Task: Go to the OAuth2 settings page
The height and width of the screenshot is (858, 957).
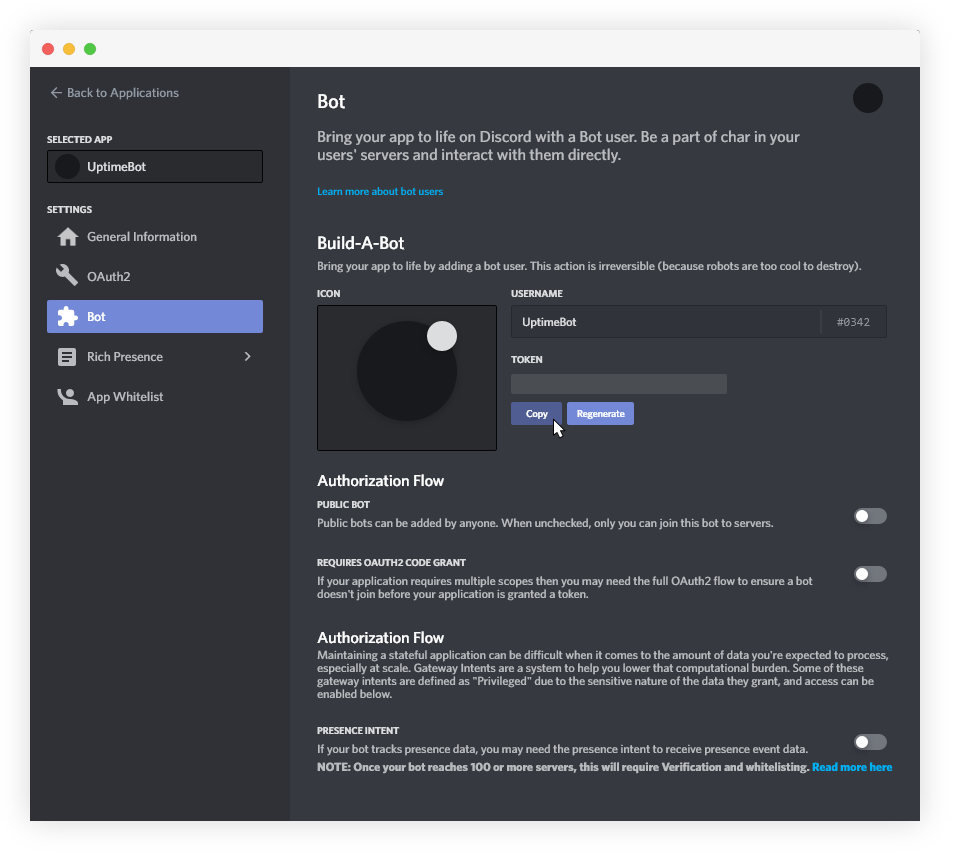Action: (155, 276)
